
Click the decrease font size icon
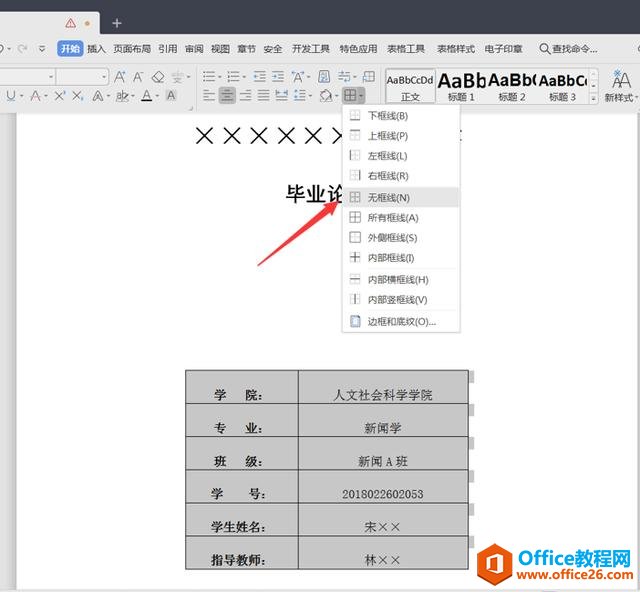138,76
